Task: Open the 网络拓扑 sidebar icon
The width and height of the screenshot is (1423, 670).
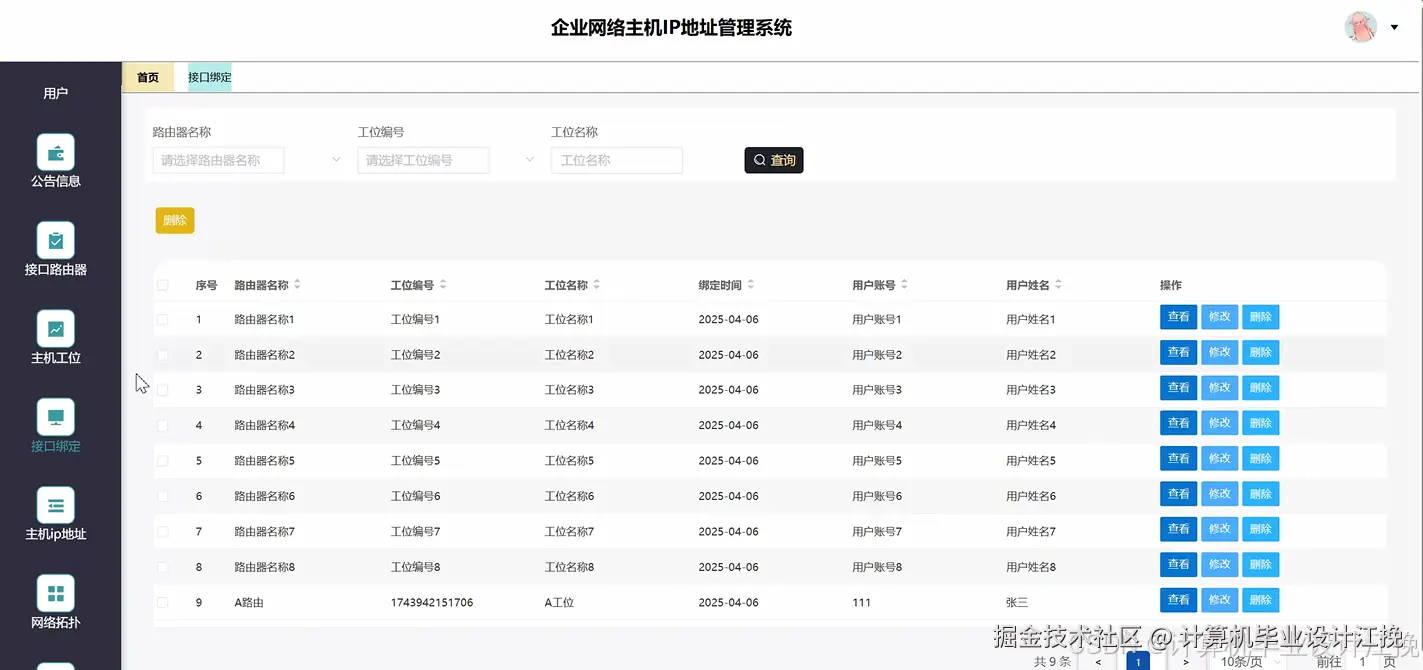Action: pyautogui.click(x=56, y=593)
